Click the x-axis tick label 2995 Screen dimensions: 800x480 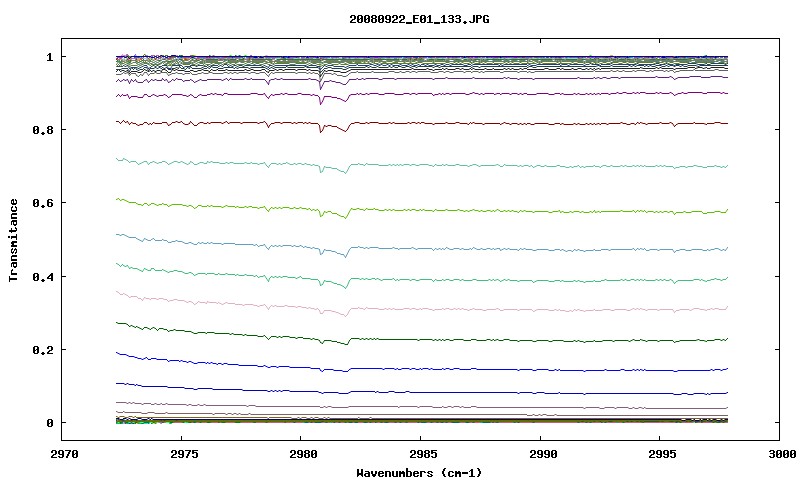click(x=663, y=454)
